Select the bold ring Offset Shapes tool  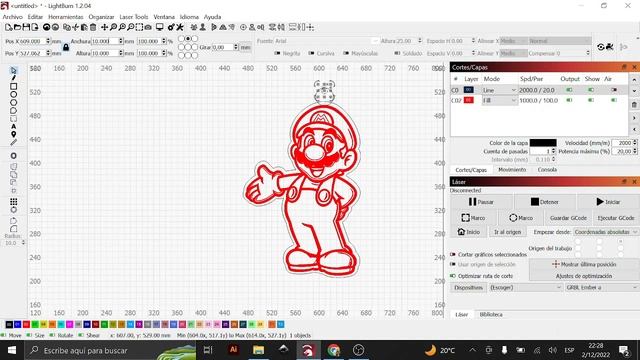click(13, 156)
